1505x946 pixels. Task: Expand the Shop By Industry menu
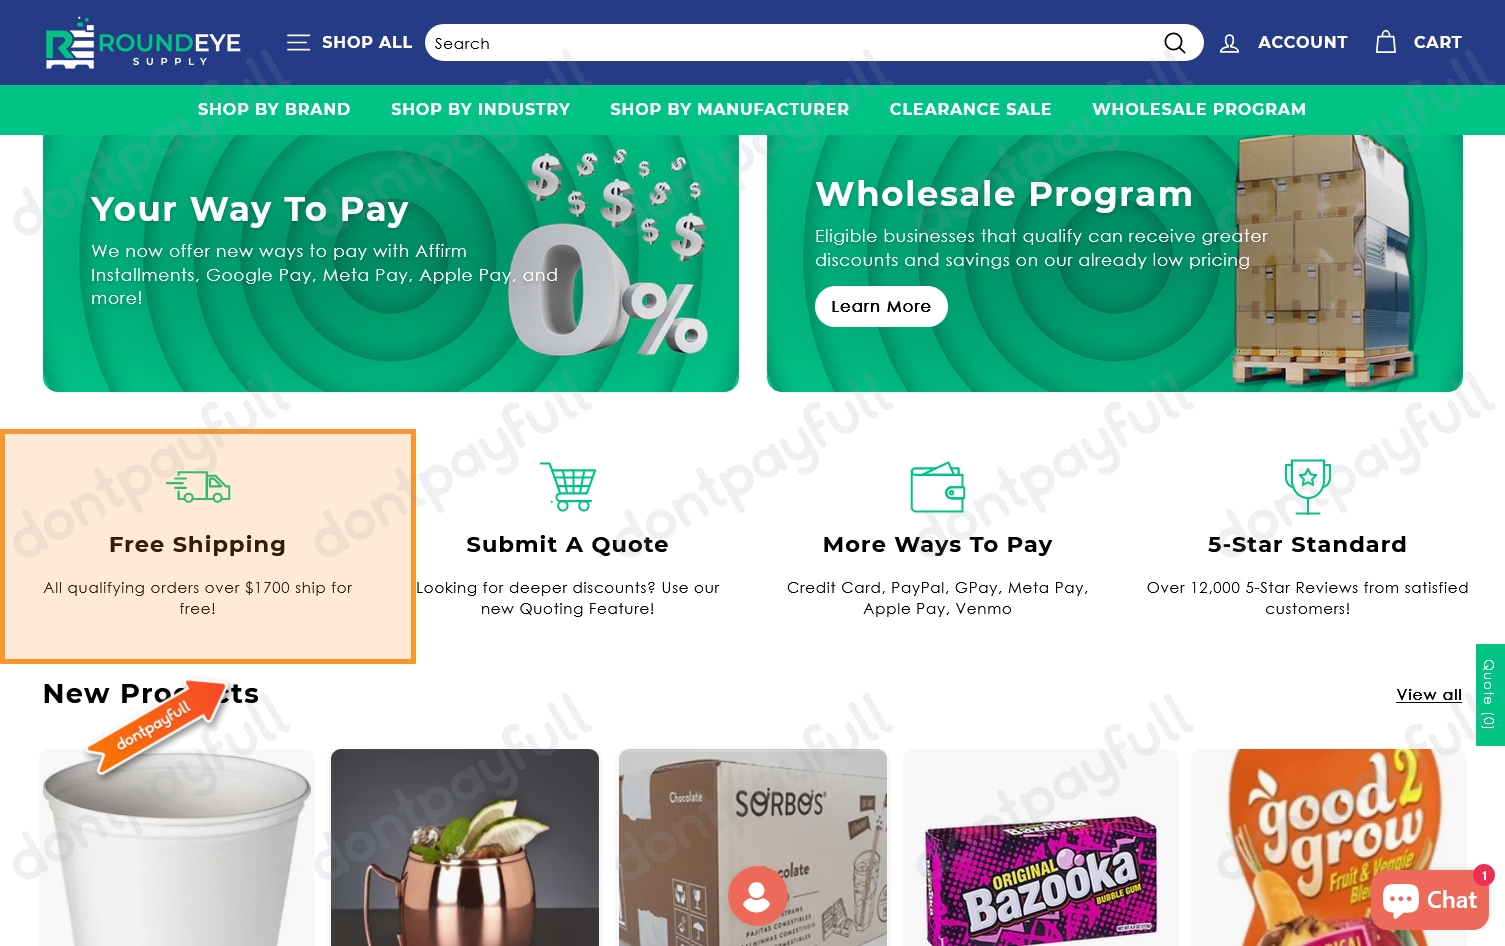[480, 109]
